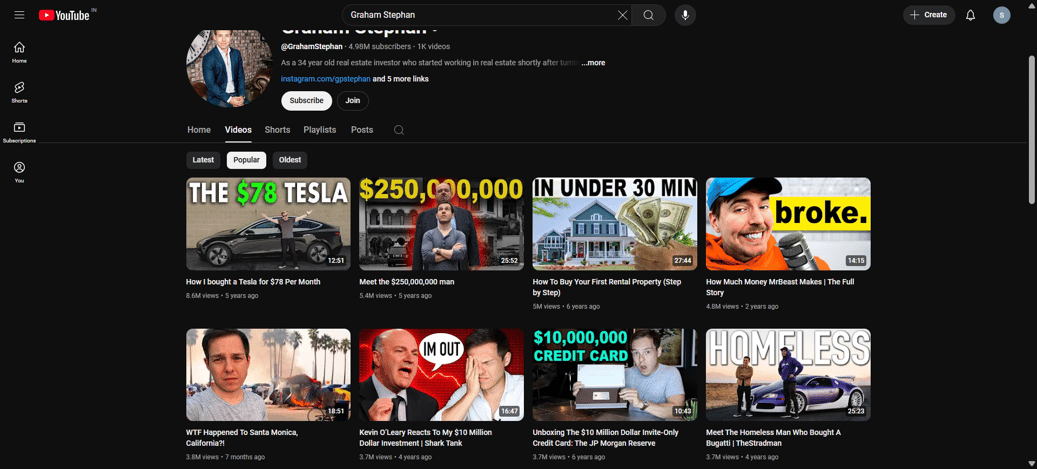Screen dimensions: 1037x469
Task: Switch to the channel Home tab
Action: (x=198, y=130)
